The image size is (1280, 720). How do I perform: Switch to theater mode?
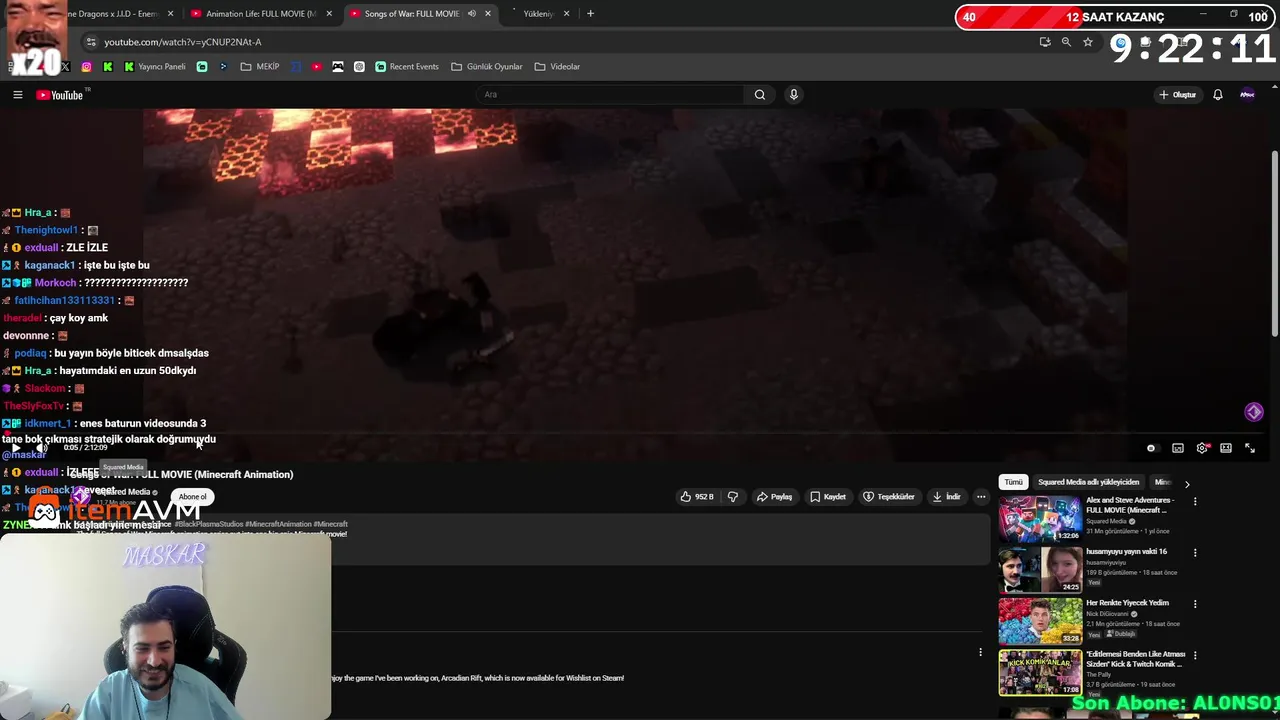[1226, 448]
